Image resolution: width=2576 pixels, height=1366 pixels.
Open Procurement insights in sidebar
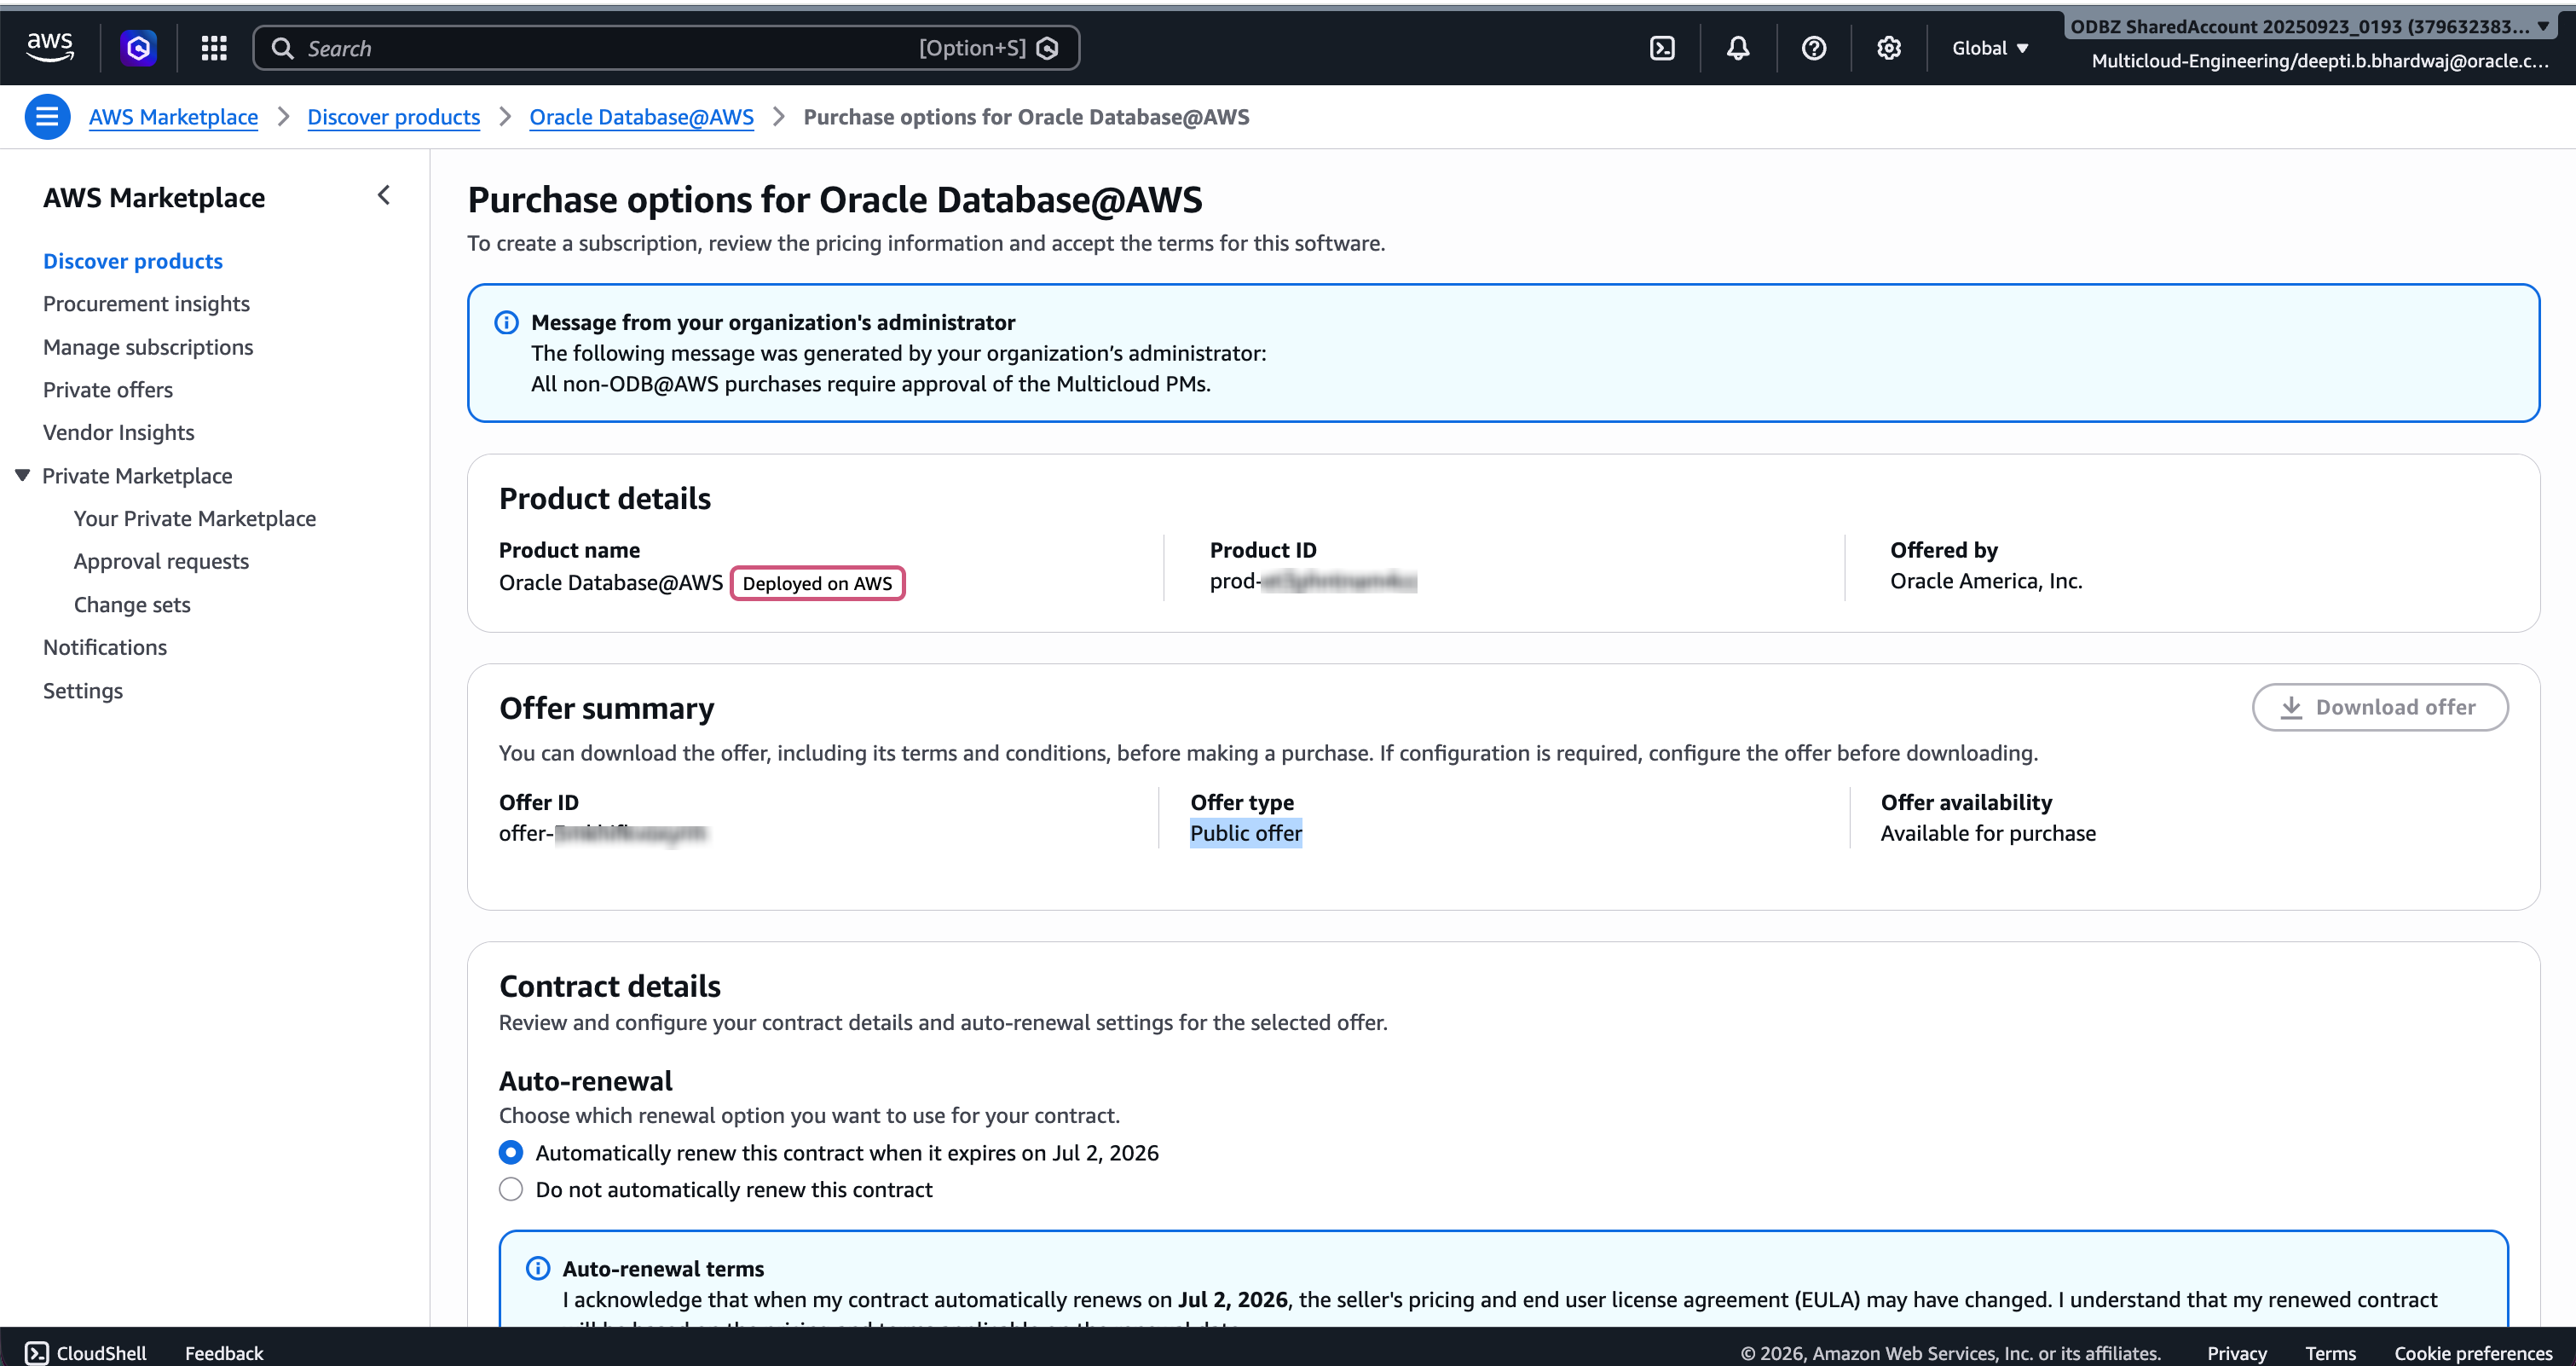[146, 303]
